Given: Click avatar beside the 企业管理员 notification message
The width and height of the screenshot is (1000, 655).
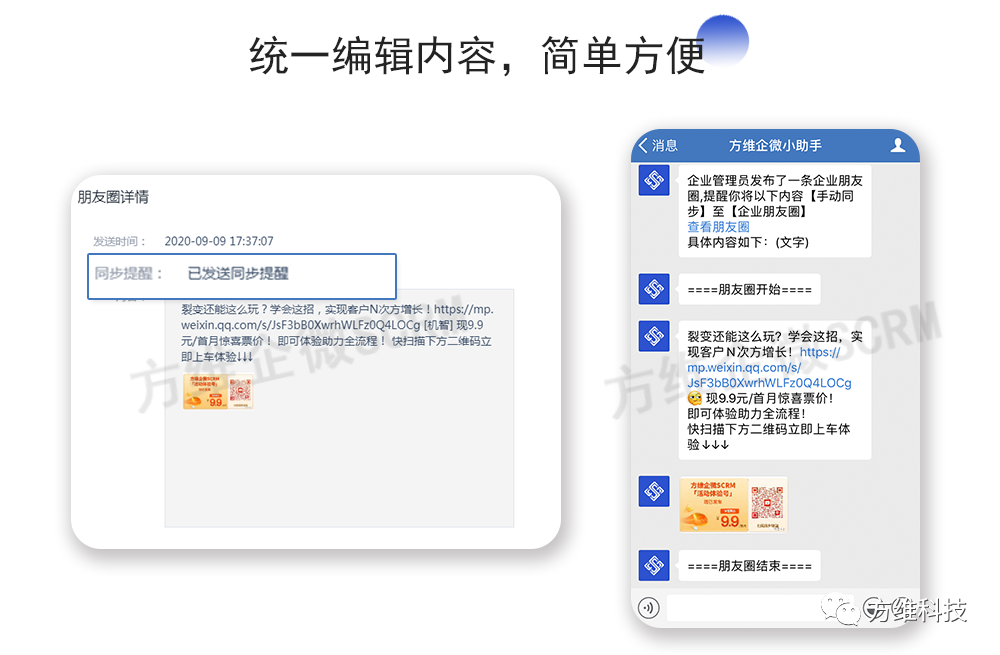Looking at the screenshot, I should (654, 181).
